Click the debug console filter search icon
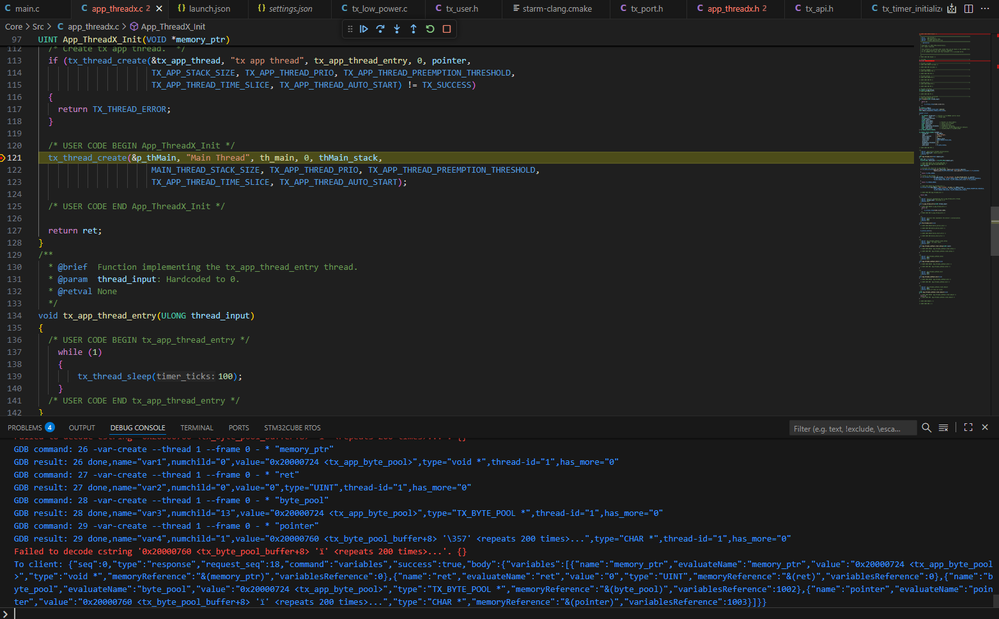Viewport: 999px width, 619px height. coord(927,428)
